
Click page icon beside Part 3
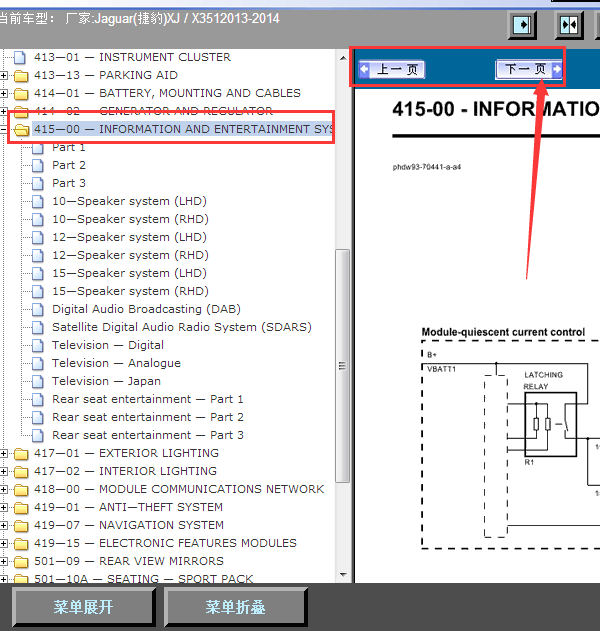point(38,184)
